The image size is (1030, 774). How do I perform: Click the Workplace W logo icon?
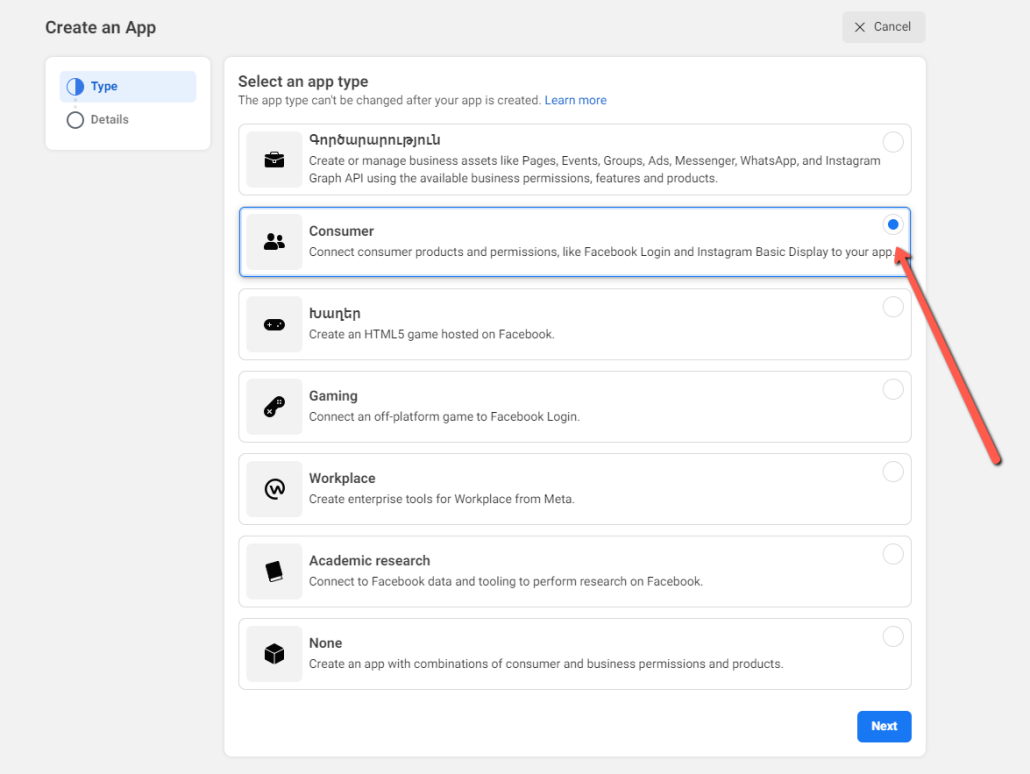point(273,488)
